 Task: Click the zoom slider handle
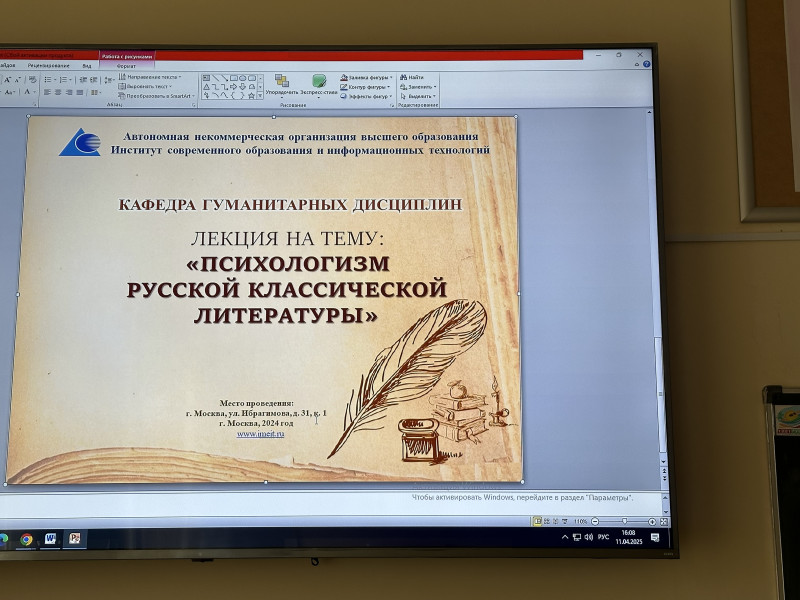point(624,521)
